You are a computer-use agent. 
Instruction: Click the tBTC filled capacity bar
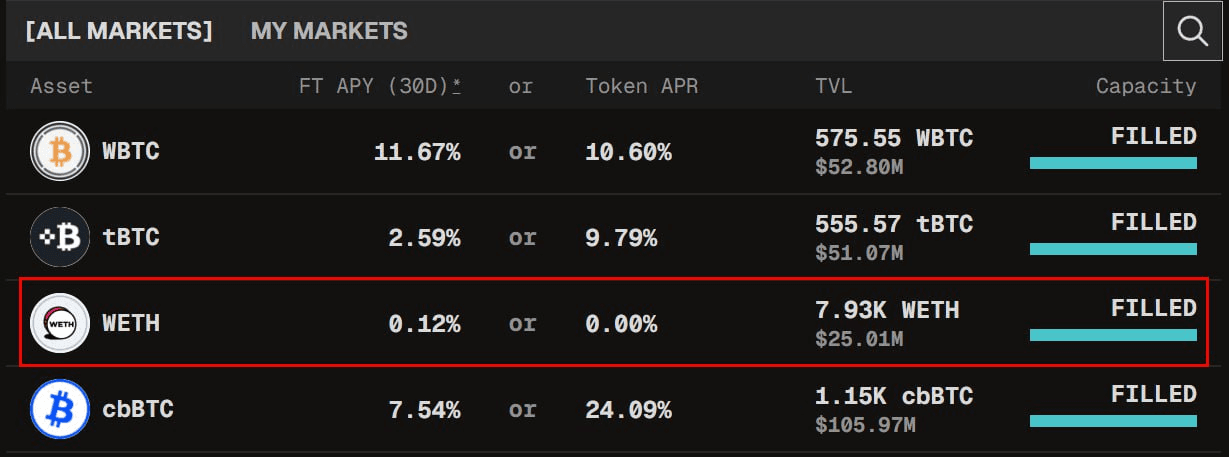1113,249
